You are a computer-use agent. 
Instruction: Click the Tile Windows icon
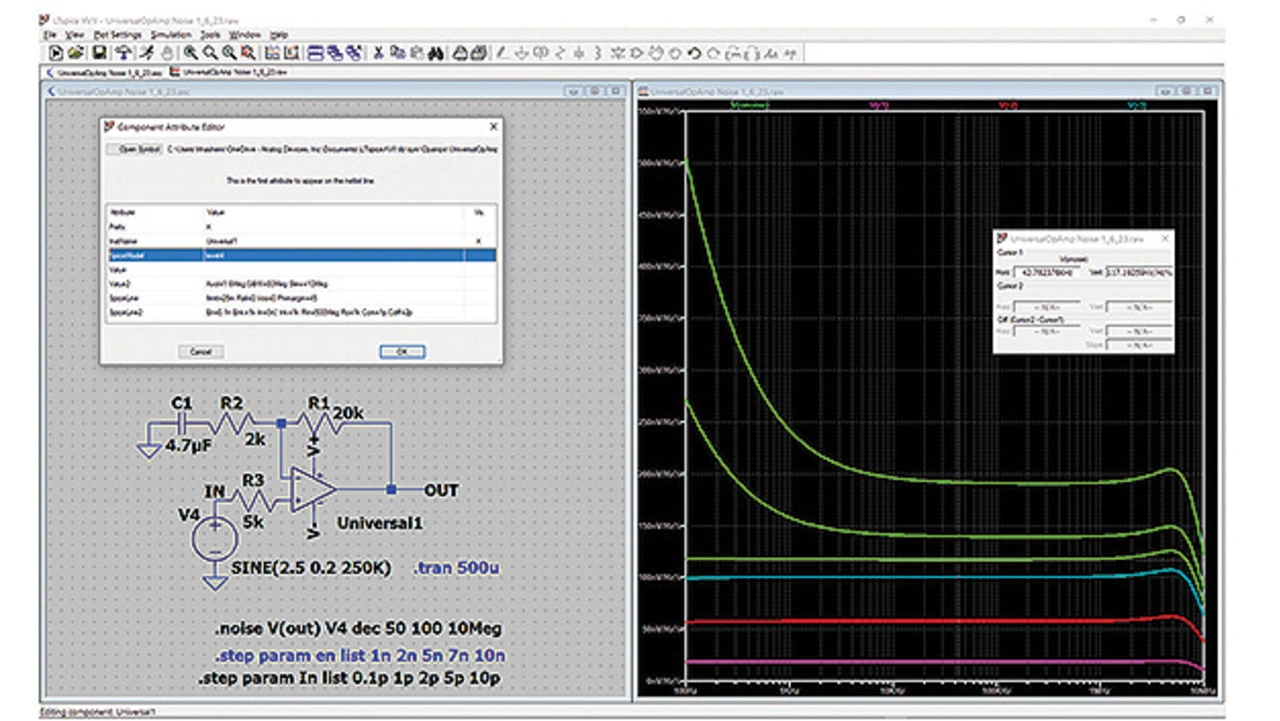pos(314,53)
